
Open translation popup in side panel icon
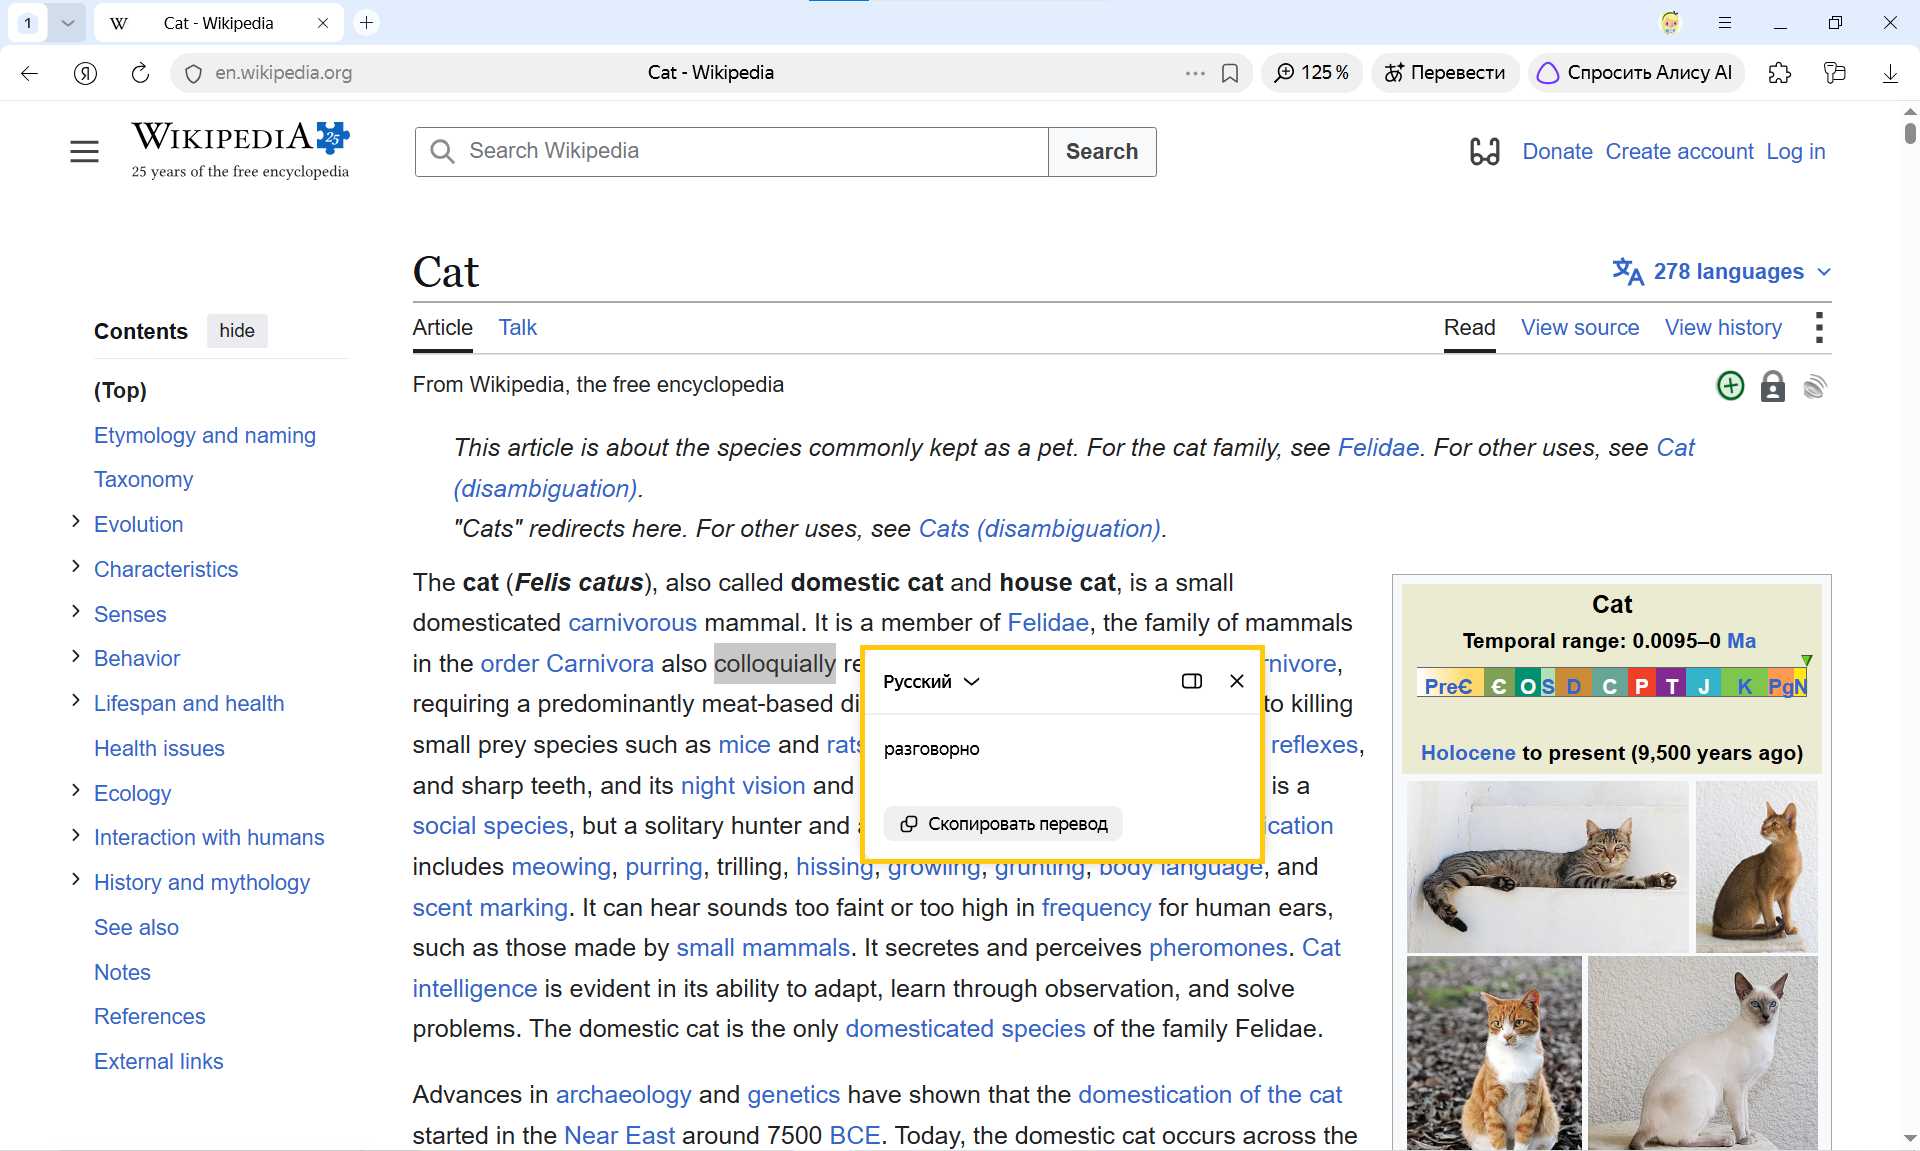[1192, 681]
